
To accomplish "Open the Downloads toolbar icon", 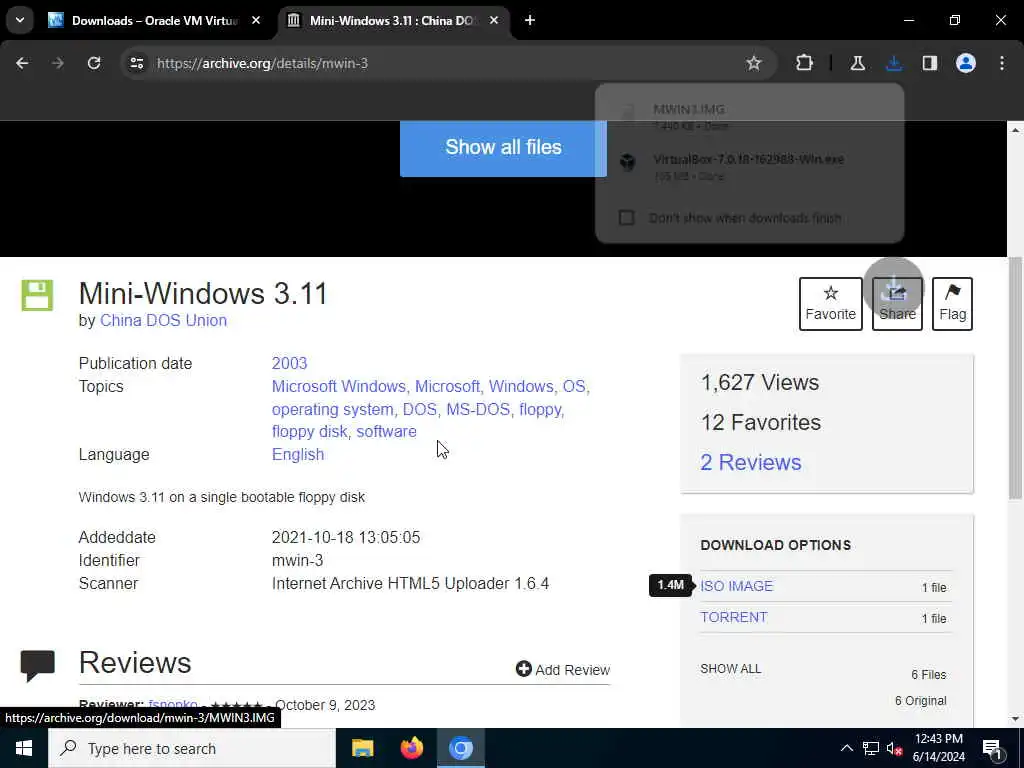I will coord(894,63).
